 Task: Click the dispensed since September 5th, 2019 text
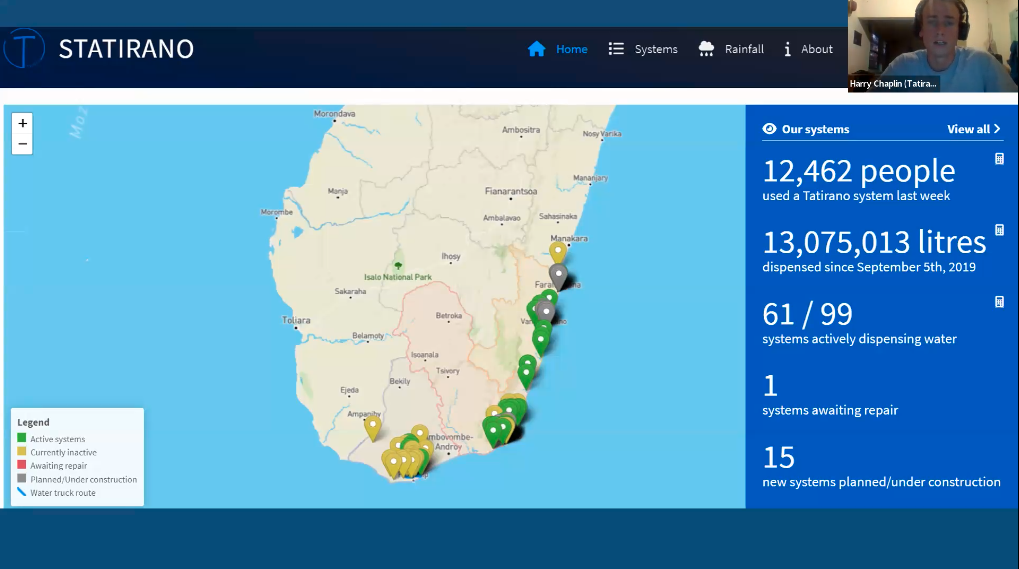pos(869,267)
